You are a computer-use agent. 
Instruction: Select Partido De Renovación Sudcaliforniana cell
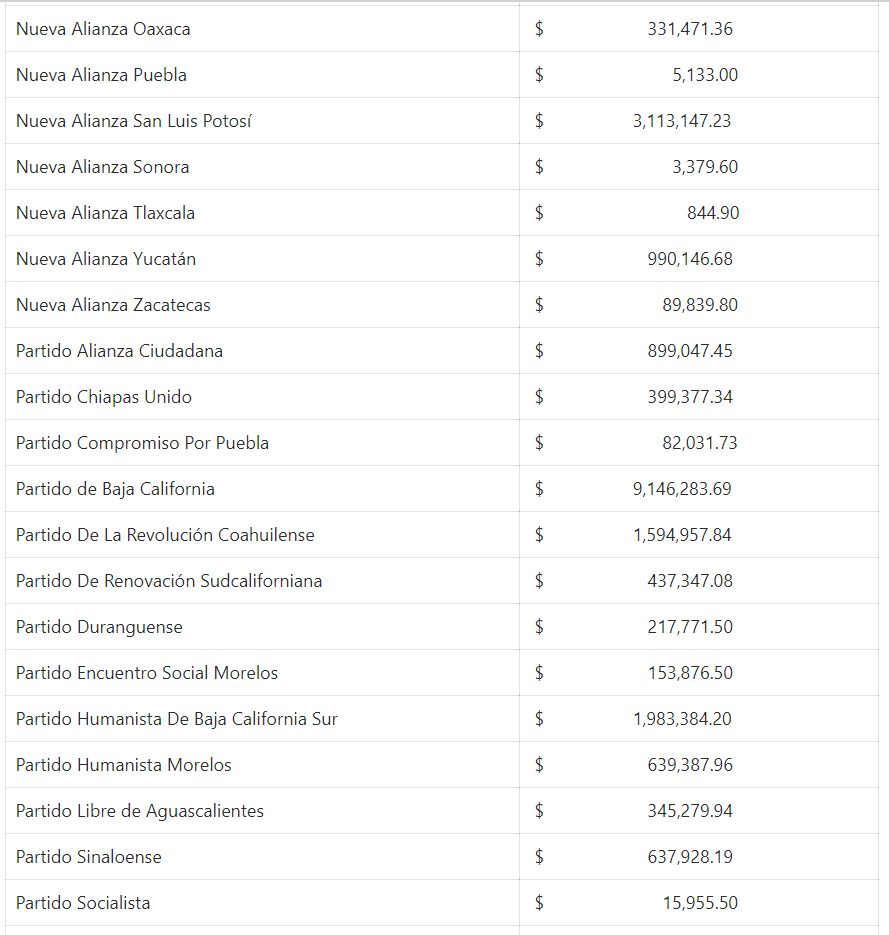coord(169,581)
